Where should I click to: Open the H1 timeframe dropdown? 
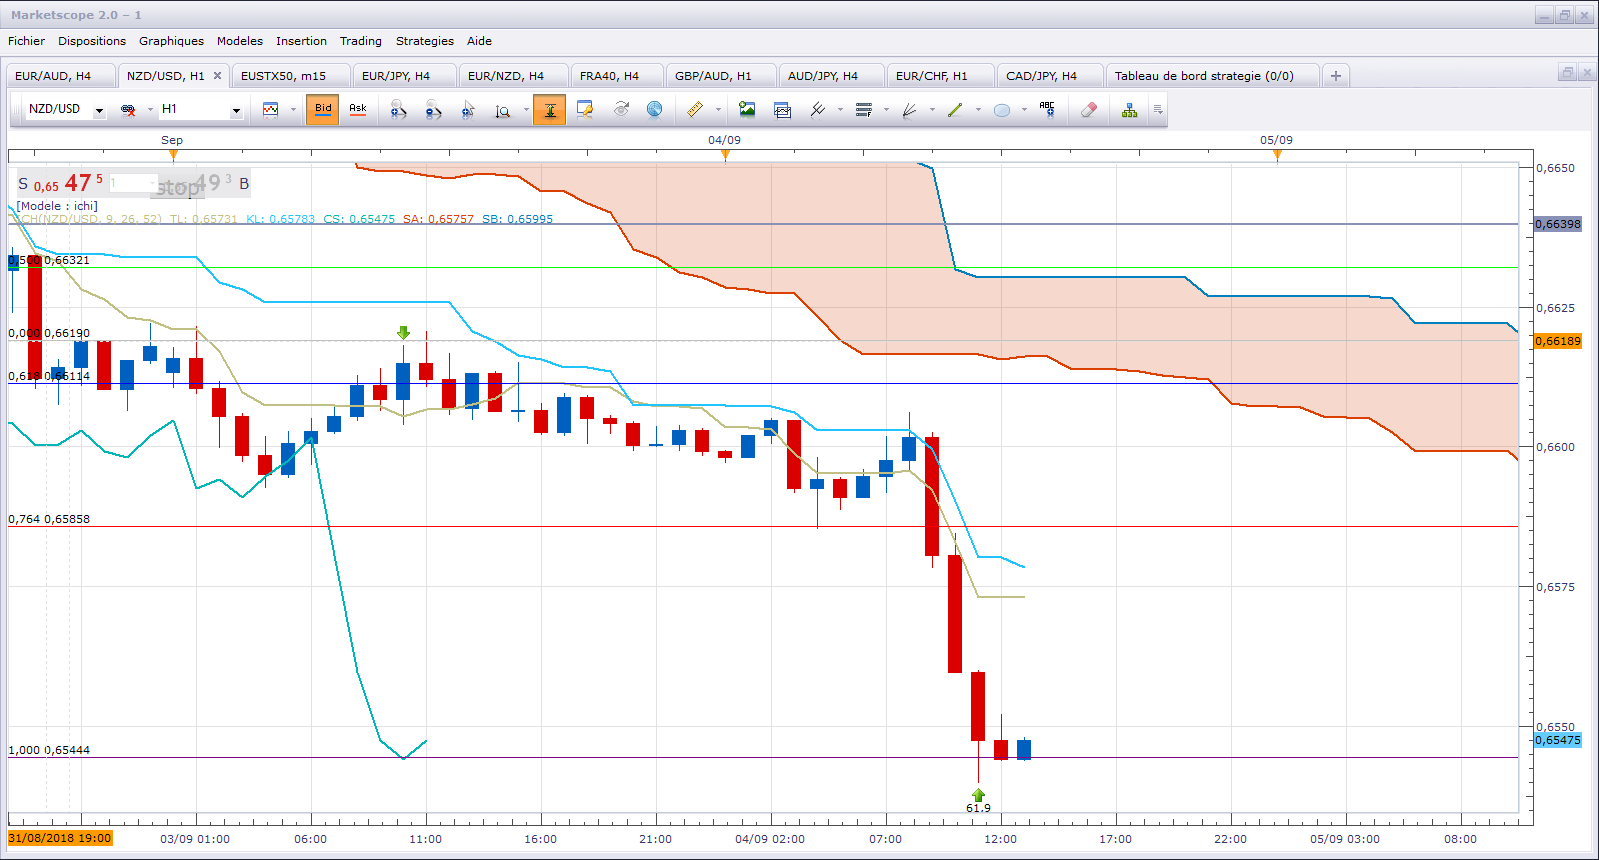[x=236, y=111]
